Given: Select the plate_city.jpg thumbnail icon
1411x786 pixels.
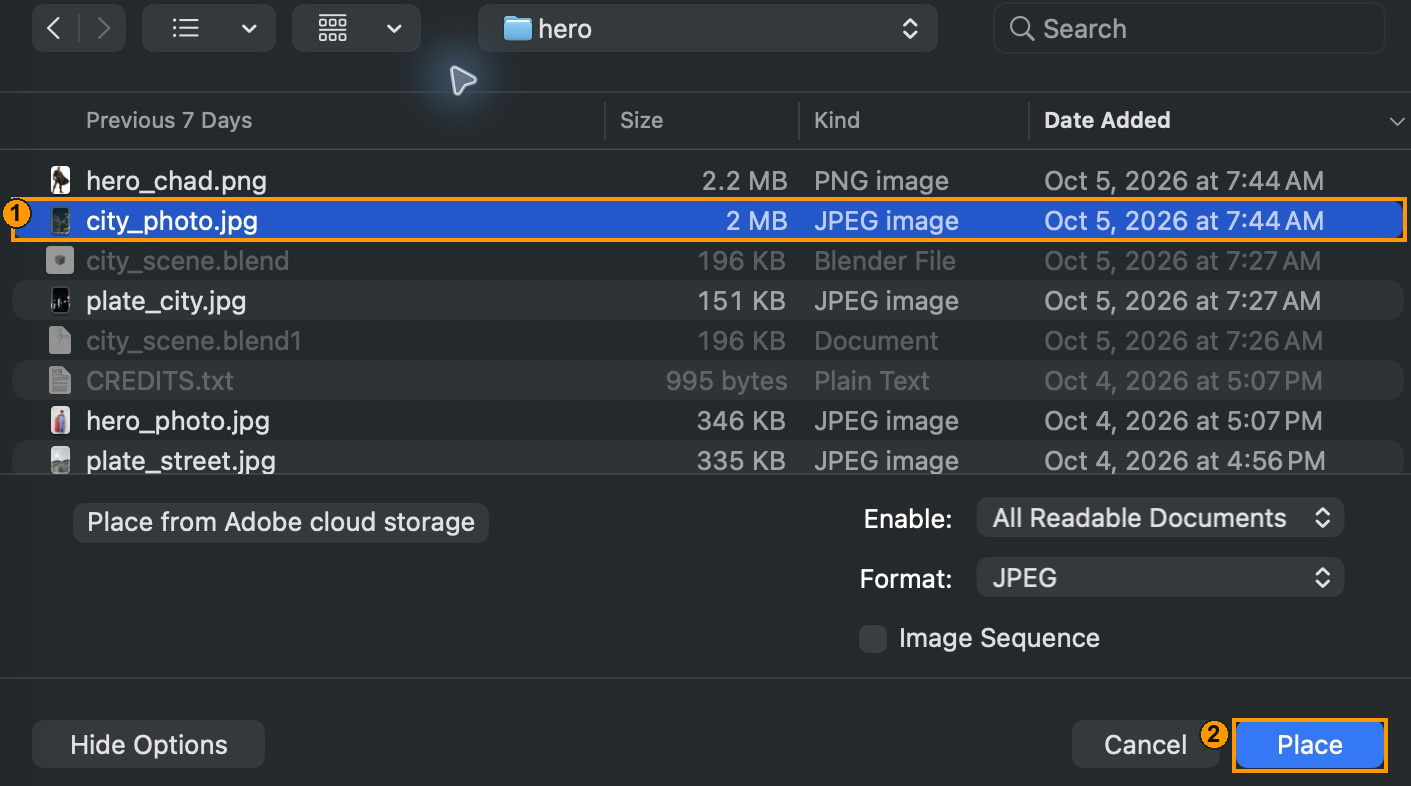Looking at the screenshot, I should (x=61, y=301).
